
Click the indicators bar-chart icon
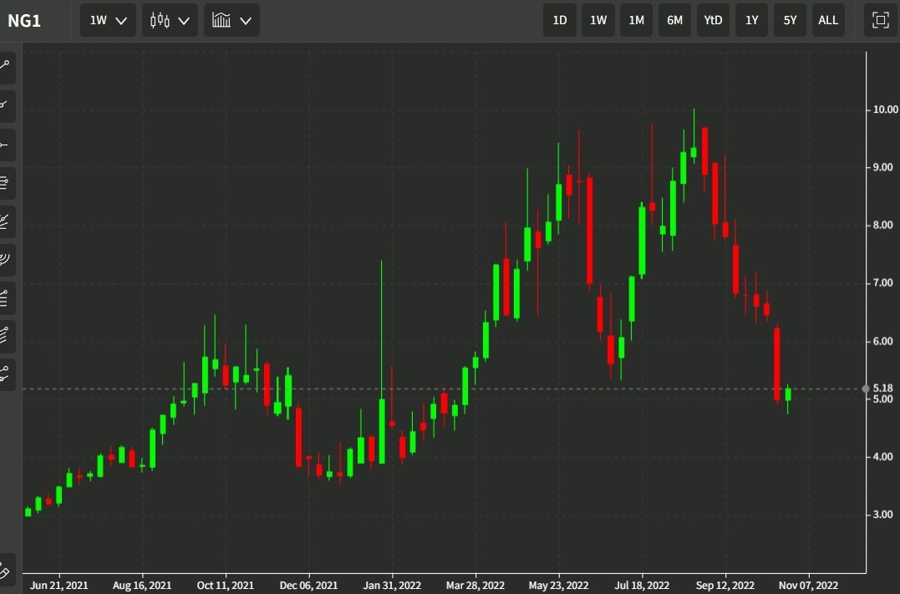pos(222,21)
